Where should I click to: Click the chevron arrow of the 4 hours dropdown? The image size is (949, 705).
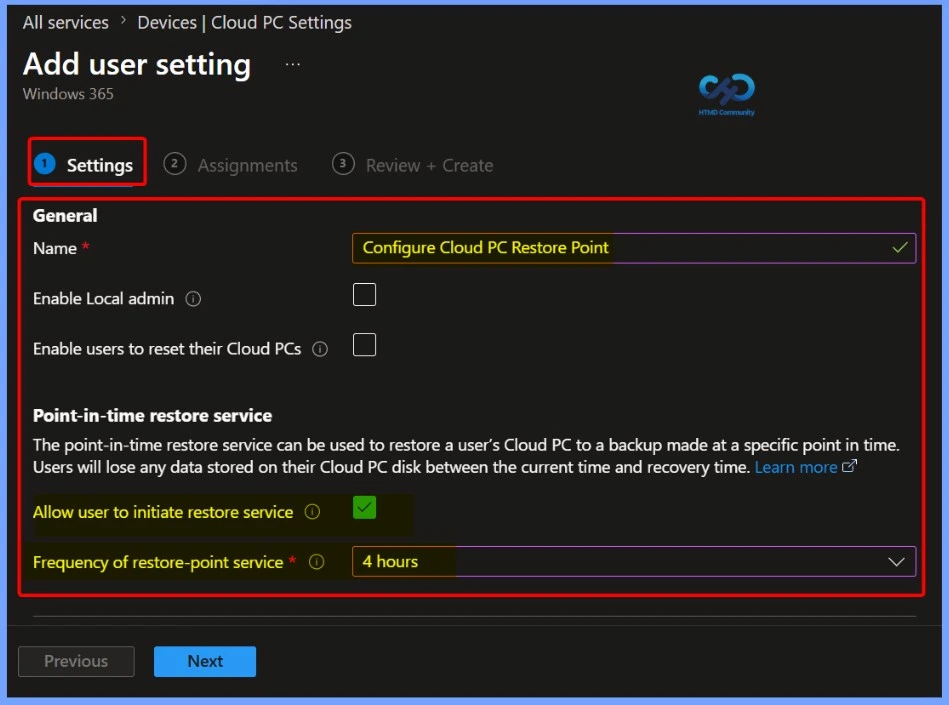click(x=896, y=562)
